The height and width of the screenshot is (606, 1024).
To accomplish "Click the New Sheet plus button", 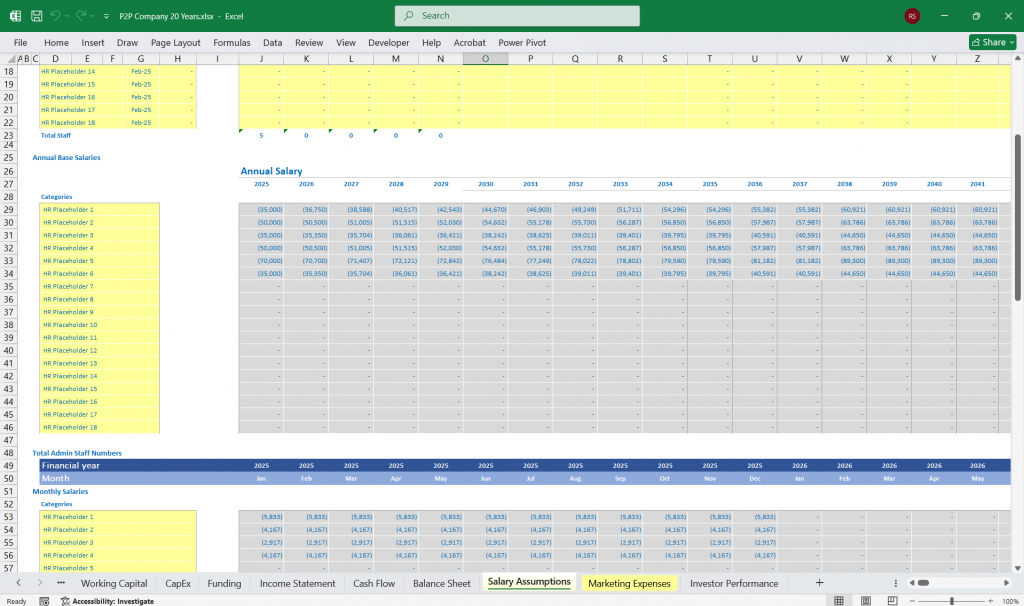I will click(x=818, y=583).
